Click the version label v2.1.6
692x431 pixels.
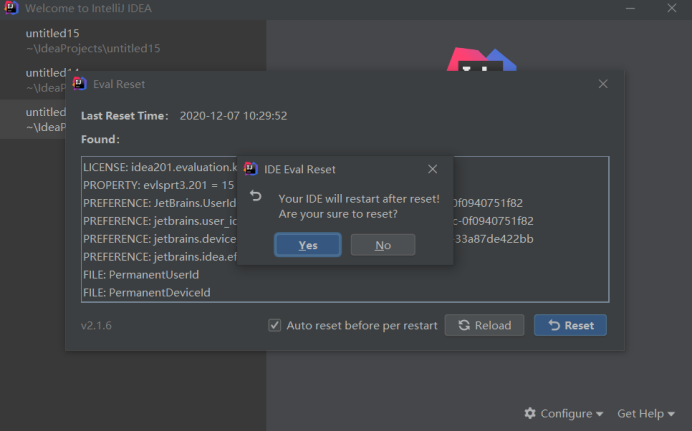(96, 326)
